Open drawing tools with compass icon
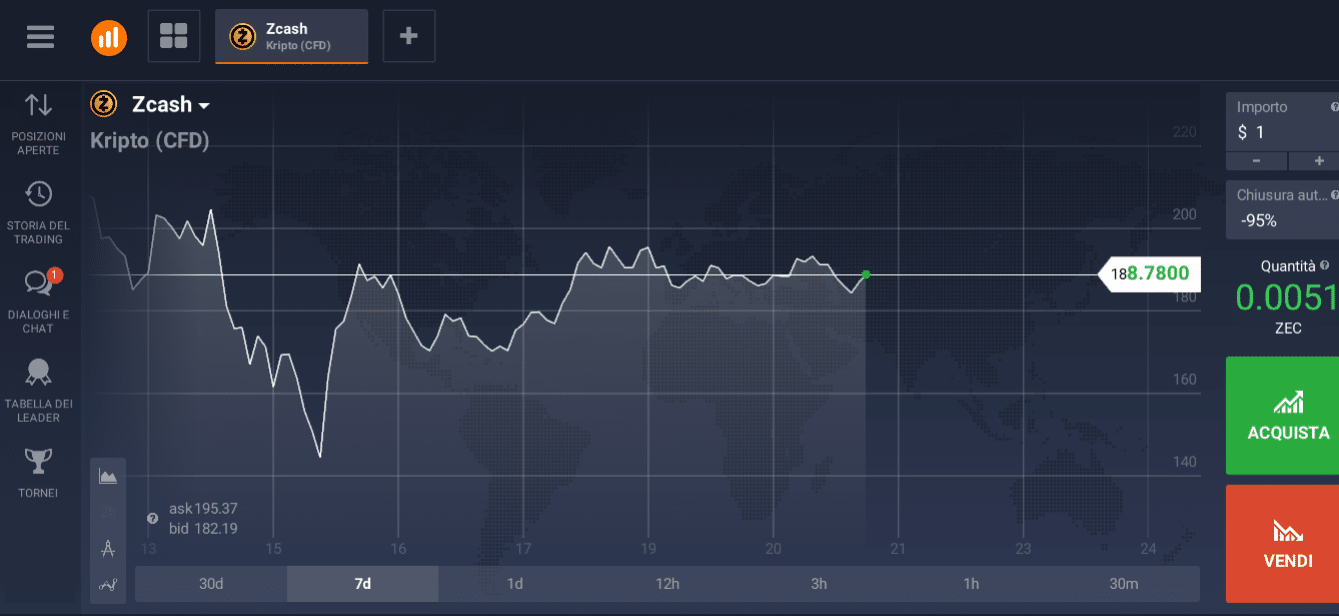This screenshot has width=1339, height=616. [108, 548]
